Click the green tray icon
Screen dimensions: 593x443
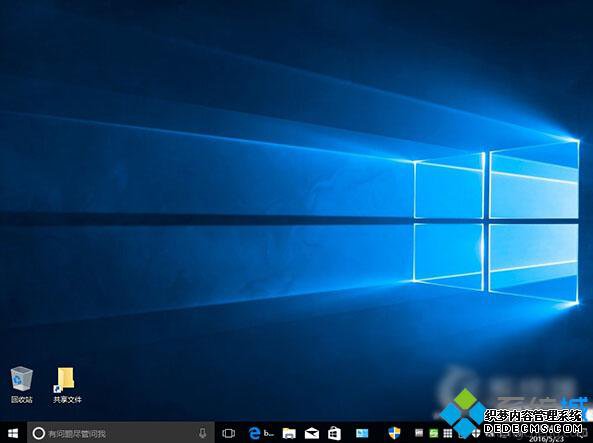click(x=433, y=433)
